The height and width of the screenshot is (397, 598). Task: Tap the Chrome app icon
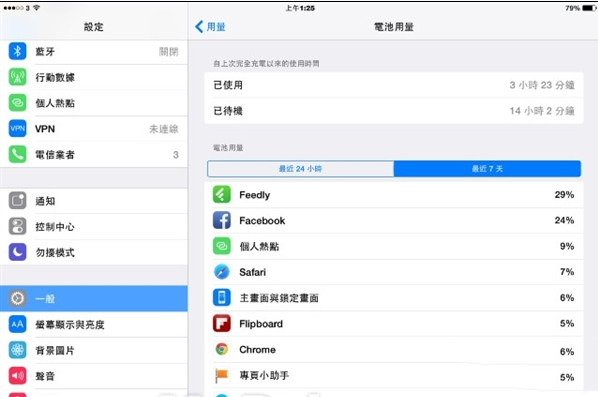222,349
